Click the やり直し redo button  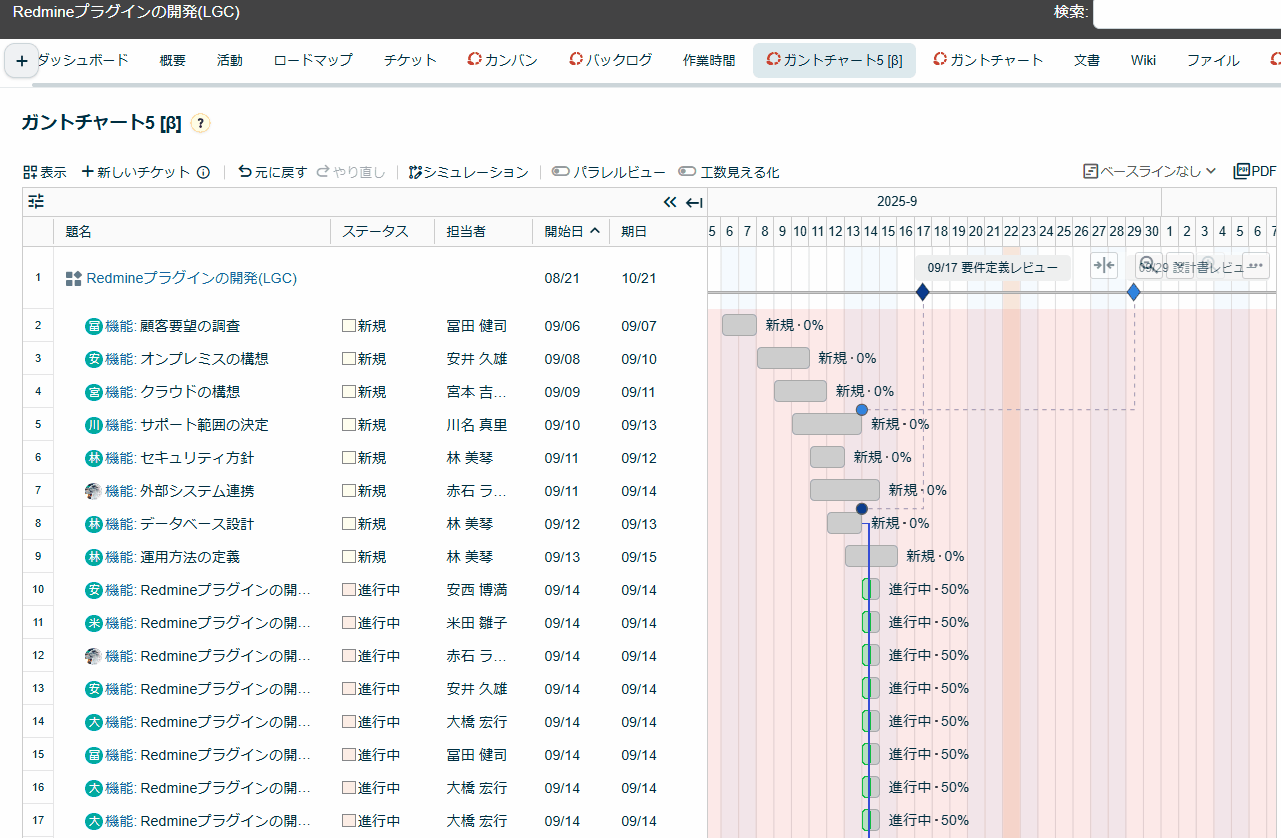(x=351, y=172)
